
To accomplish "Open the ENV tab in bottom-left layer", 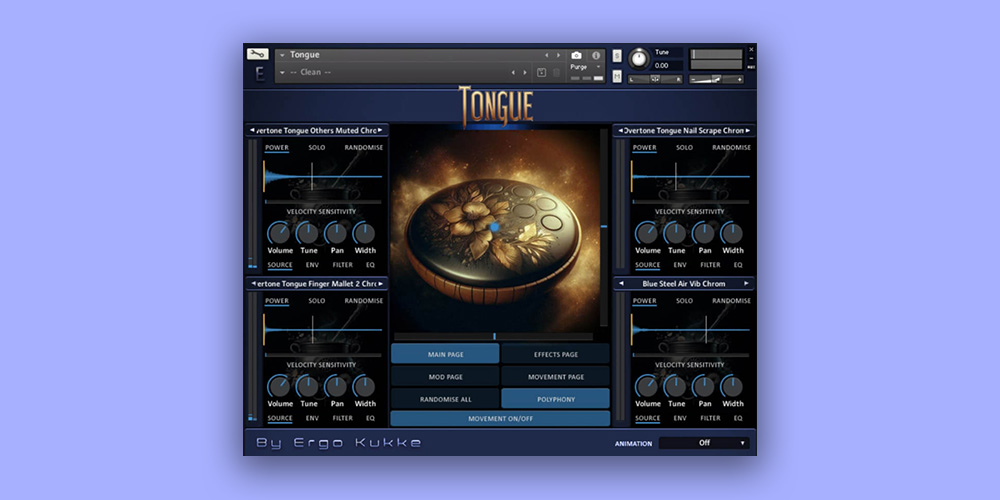I will (x=312, y=418).
